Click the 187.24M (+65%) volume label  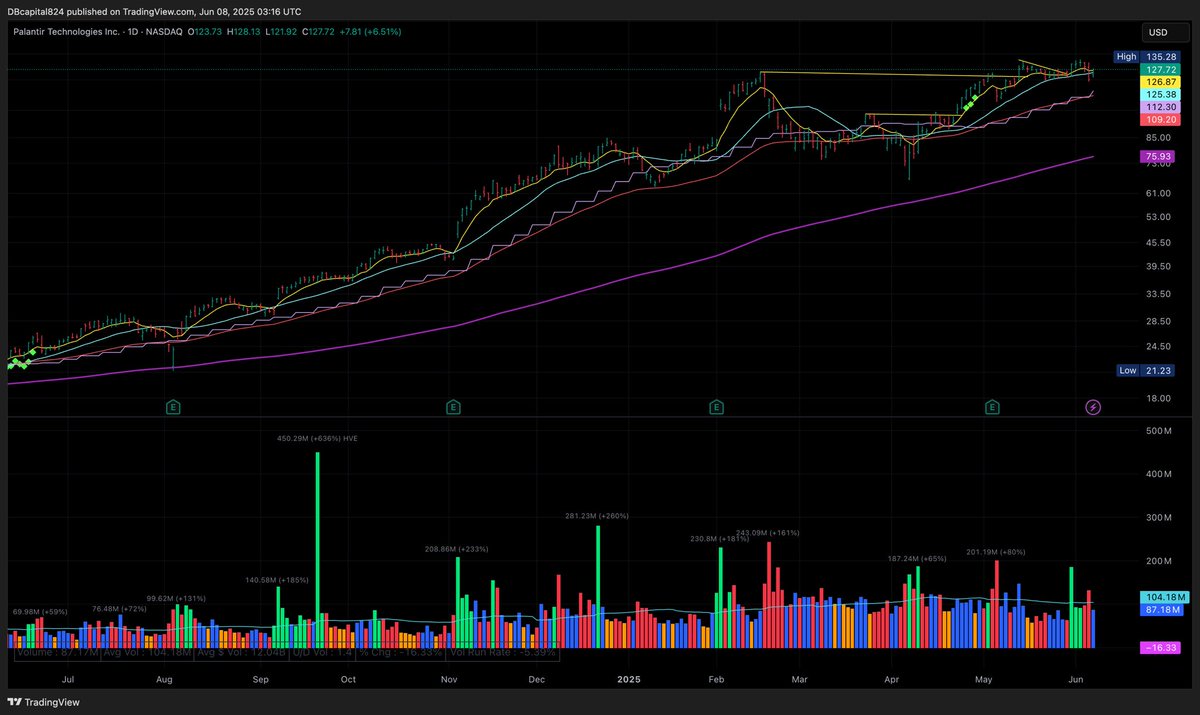pos(917,558)
